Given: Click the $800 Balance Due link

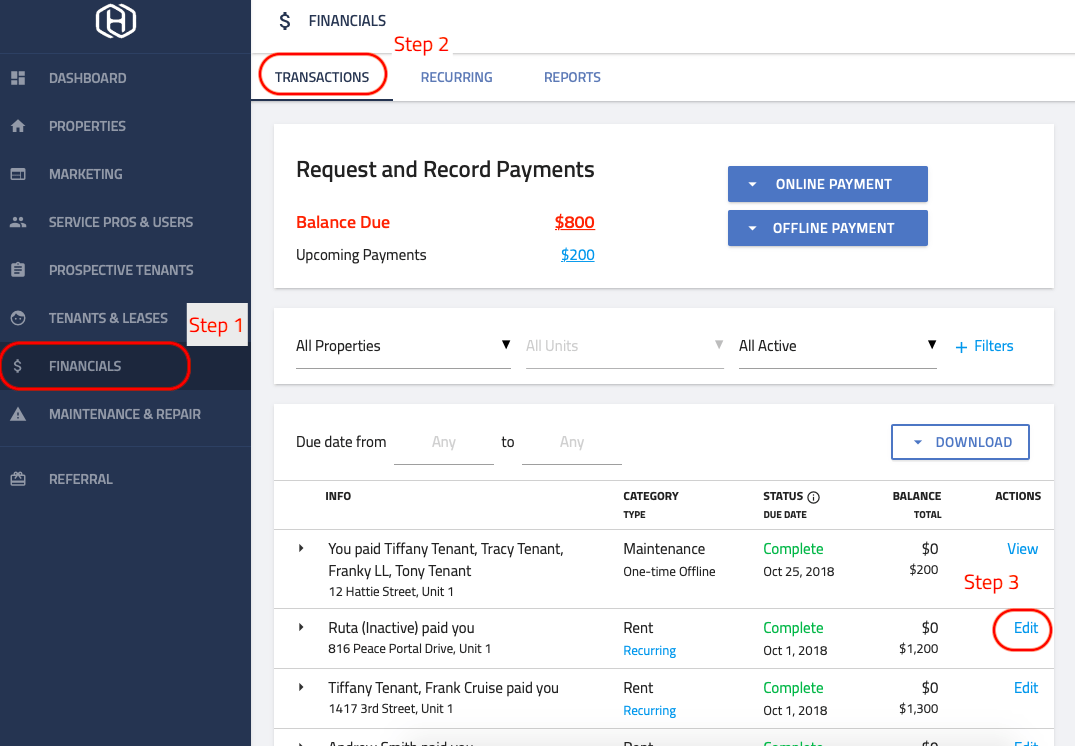Looking at the screenshot, I should point(574,221).
